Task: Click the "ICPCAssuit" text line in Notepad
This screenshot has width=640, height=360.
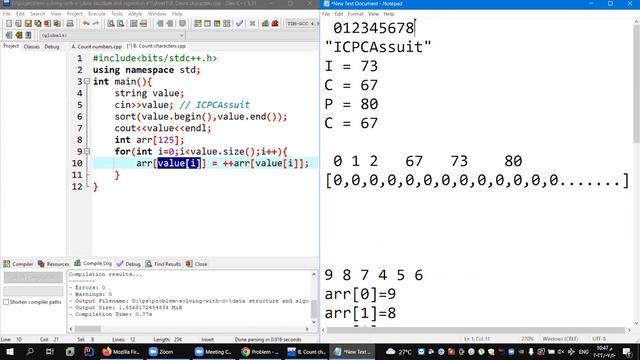Action: (x=378, y=47)
